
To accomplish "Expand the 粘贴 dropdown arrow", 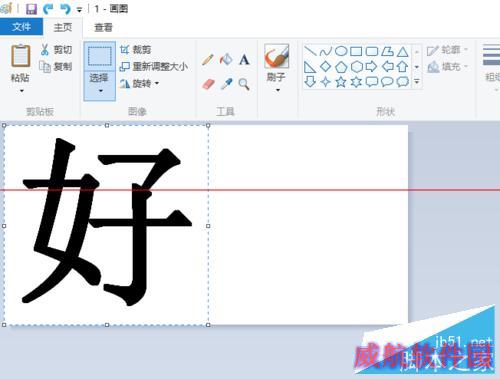I will [x=22, y=91].
